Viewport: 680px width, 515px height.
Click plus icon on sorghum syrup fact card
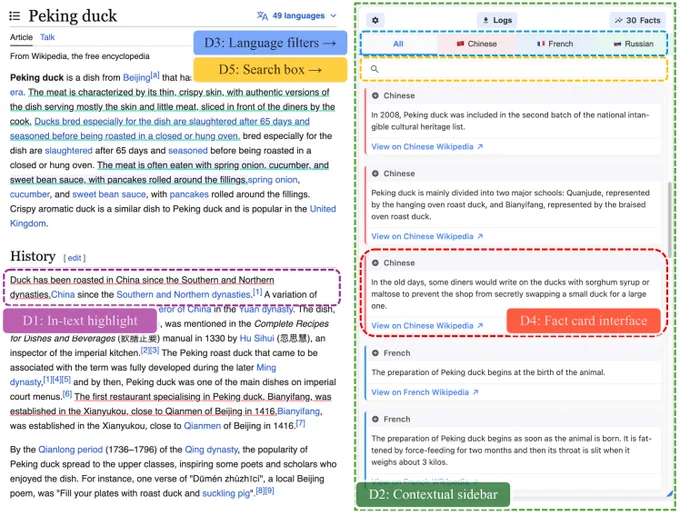375,263
